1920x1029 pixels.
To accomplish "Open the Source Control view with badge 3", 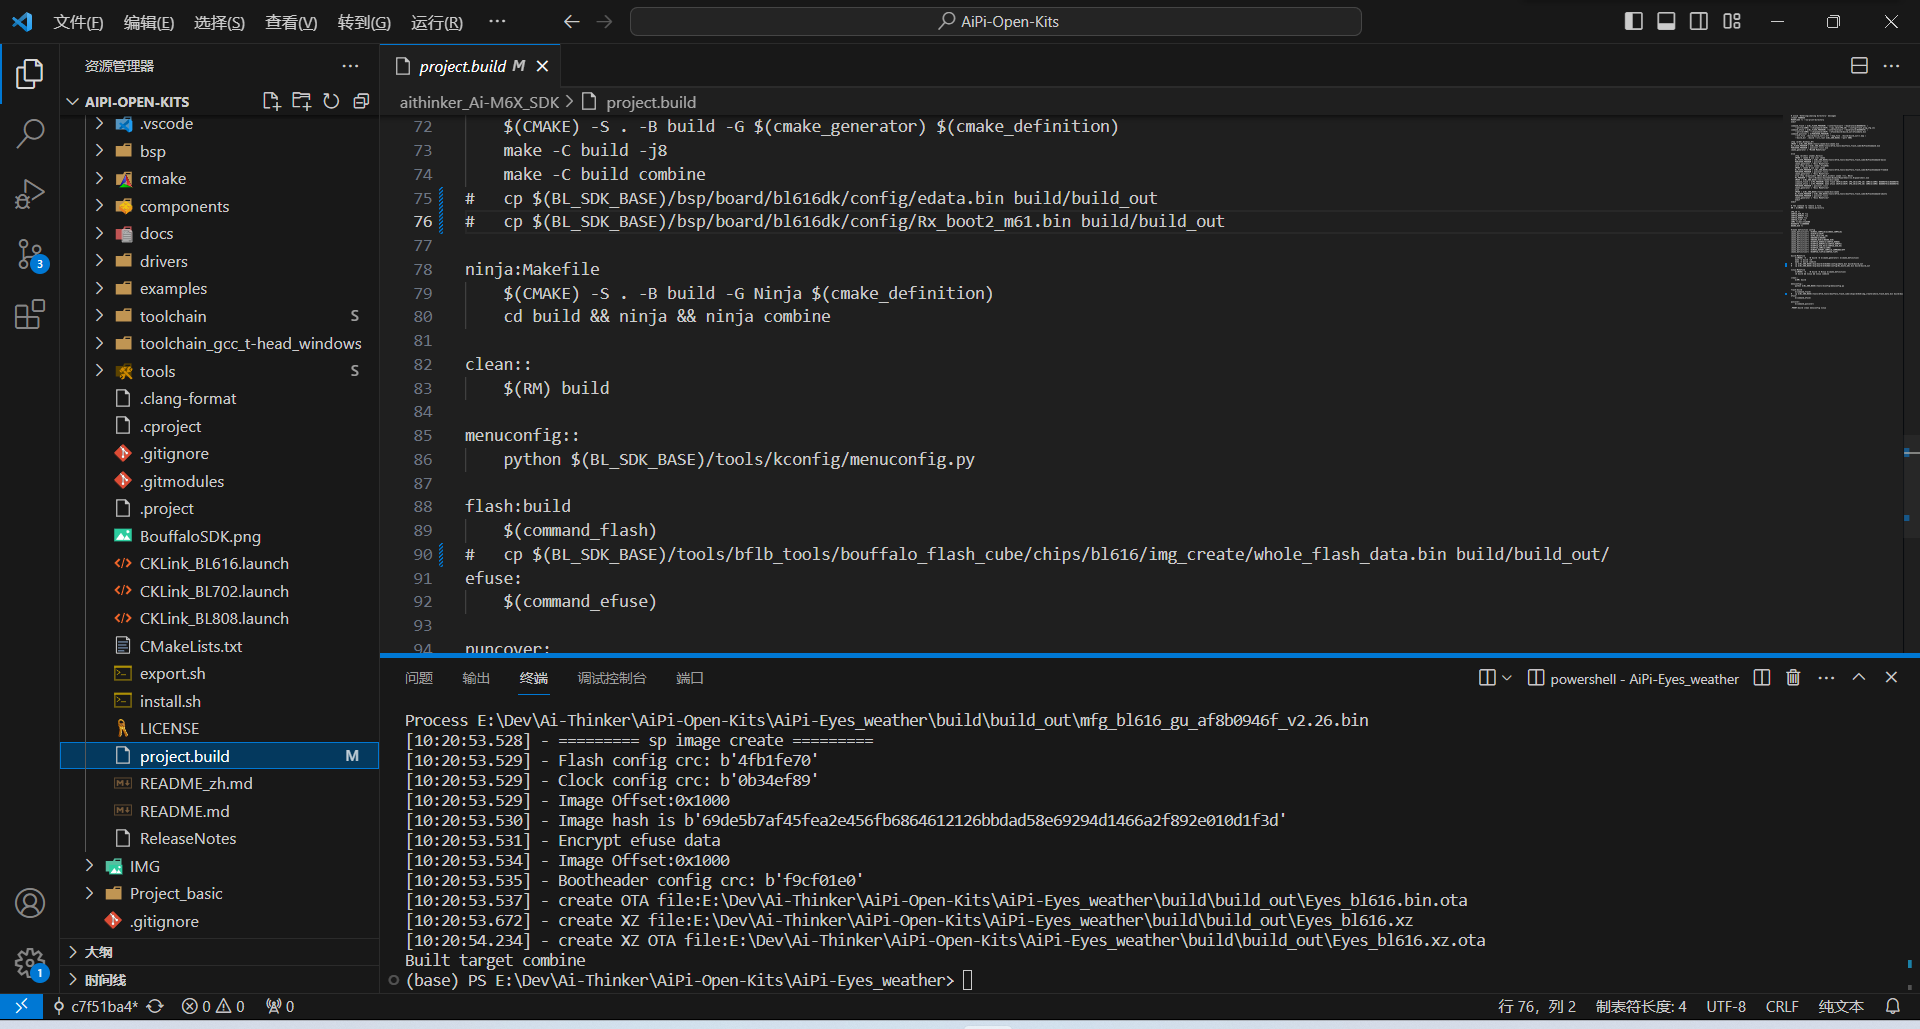I will point(30,254).
